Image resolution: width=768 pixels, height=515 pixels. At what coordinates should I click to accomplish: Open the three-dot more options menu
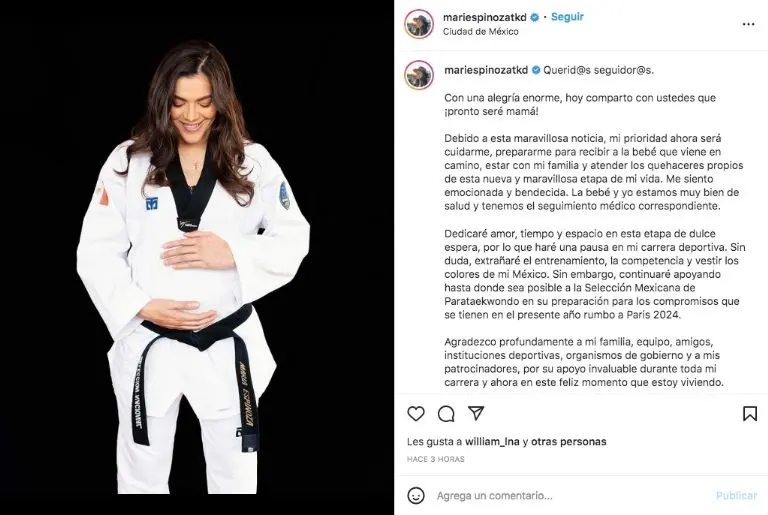pos(748,24)
